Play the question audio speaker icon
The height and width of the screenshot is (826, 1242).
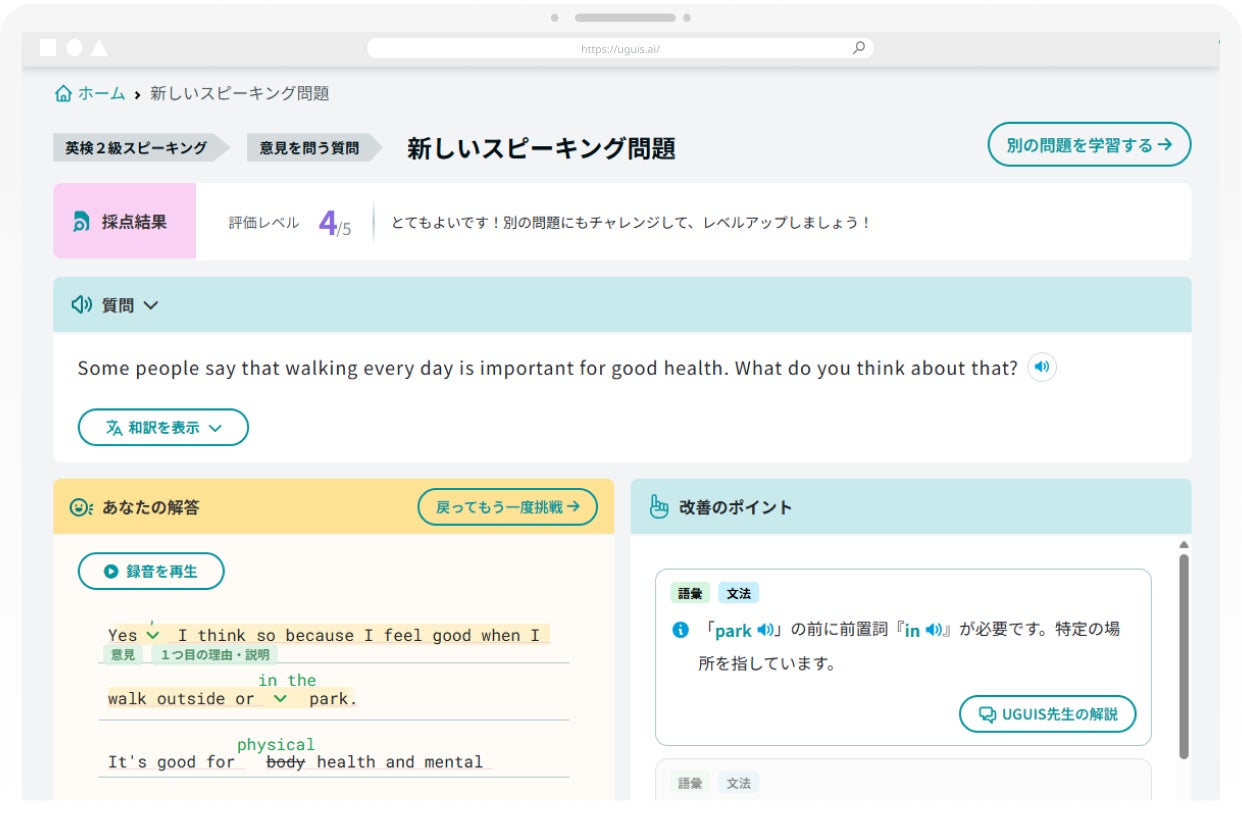[1042, 368]
